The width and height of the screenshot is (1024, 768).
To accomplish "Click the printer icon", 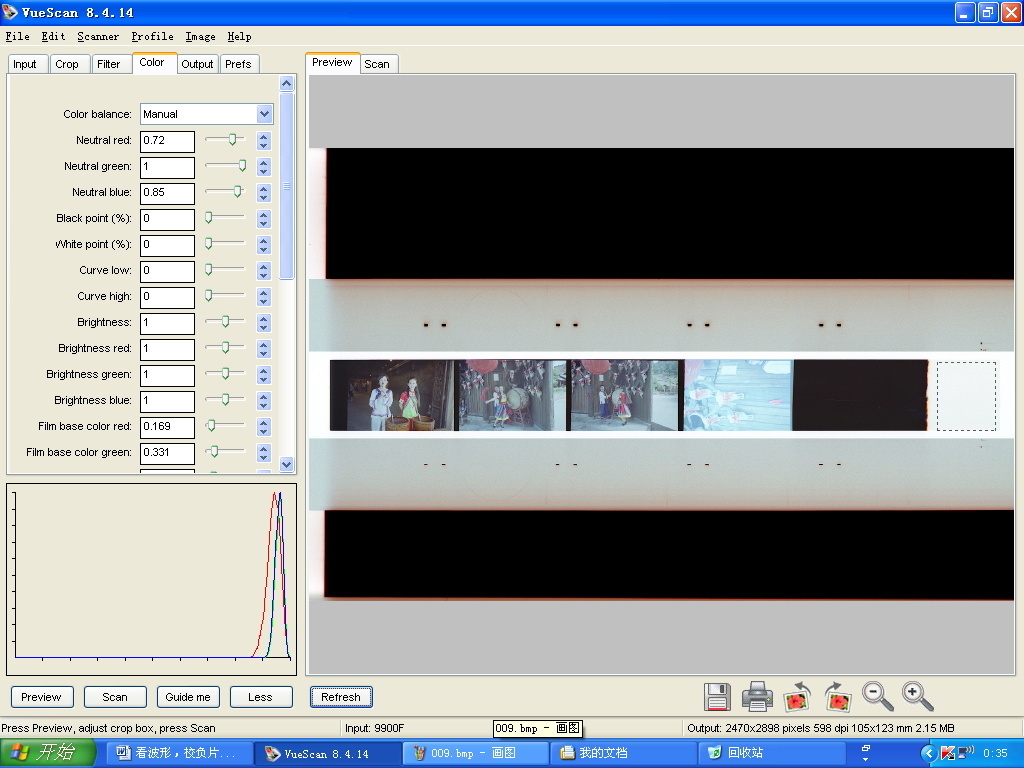I will [x=757, y=696].
